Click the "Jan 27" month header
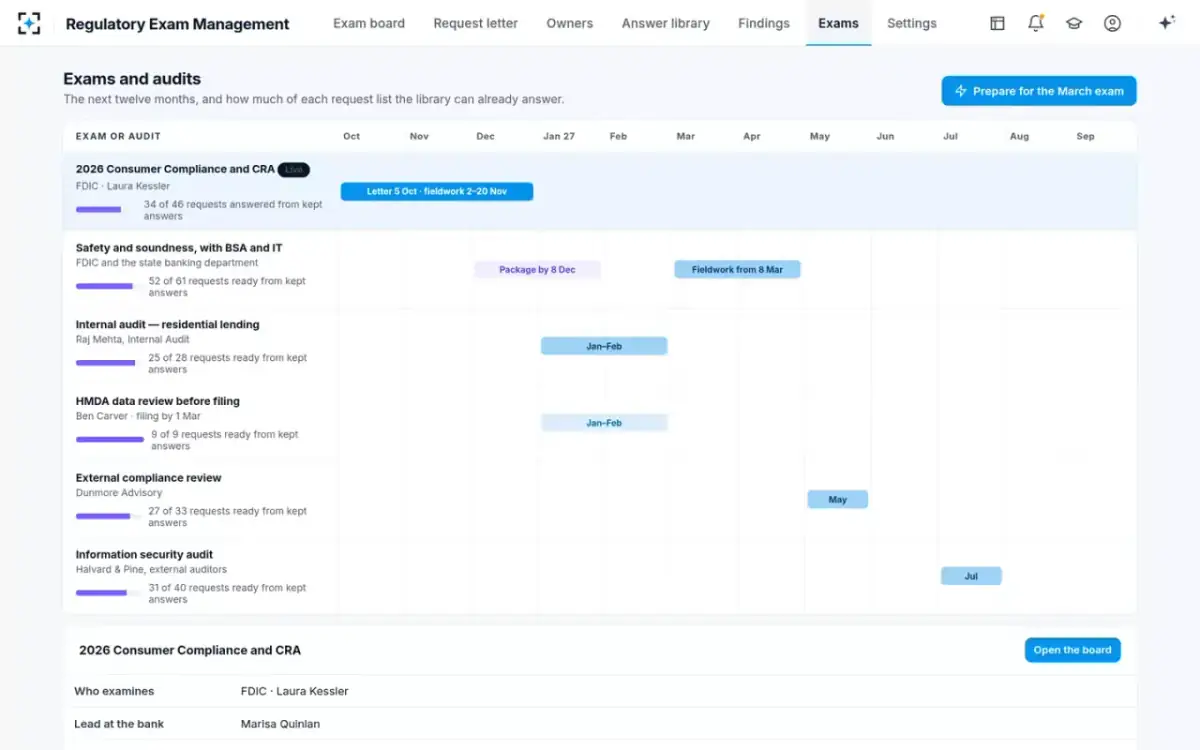This screenshot has width=1200, height=750. [559, 136]
